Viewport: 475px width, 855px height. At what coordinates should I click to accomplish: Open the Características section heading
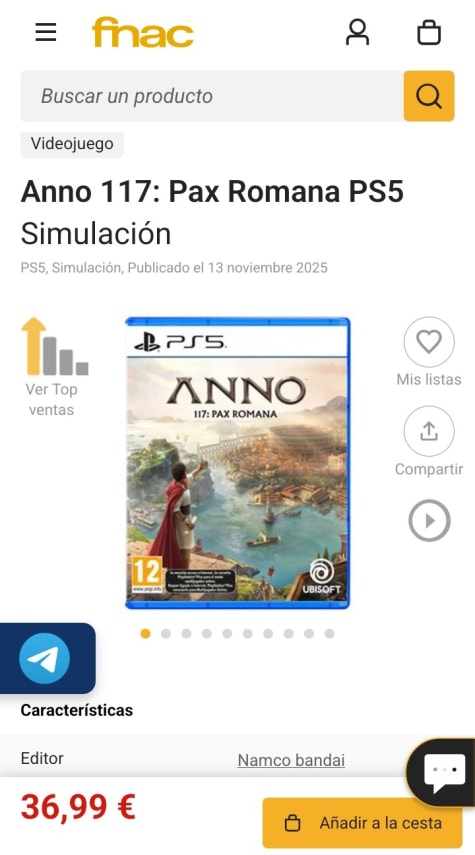[77, 710]
